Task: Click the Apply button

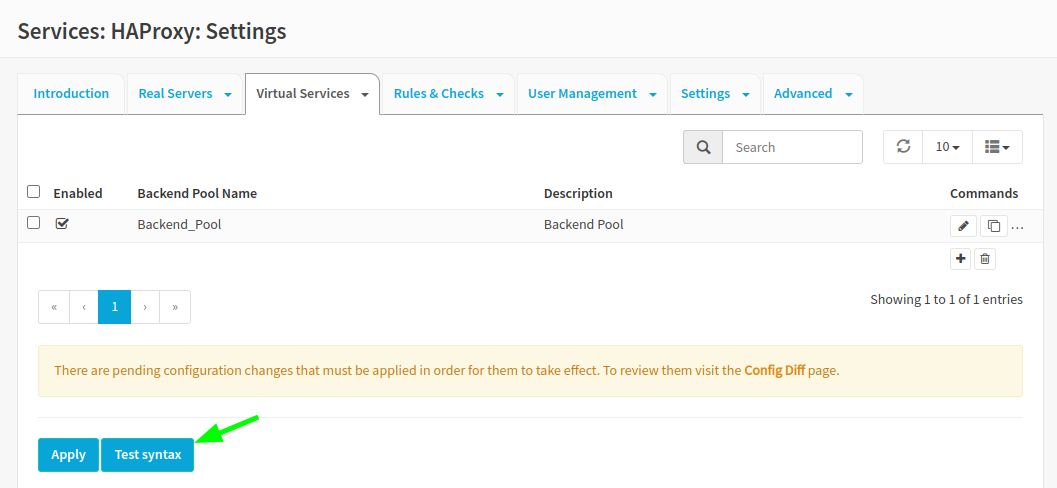Action: (x=69, y=455)
